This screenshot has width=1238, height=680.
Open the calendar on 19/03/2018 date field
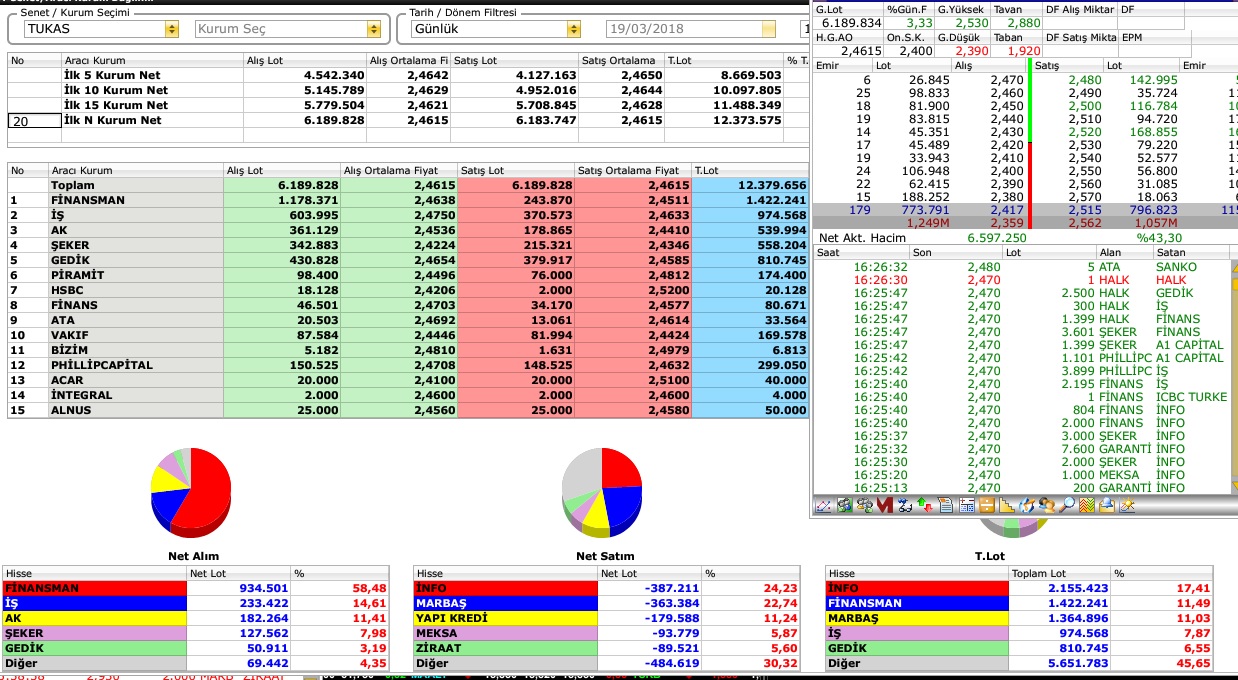[768, 29]
